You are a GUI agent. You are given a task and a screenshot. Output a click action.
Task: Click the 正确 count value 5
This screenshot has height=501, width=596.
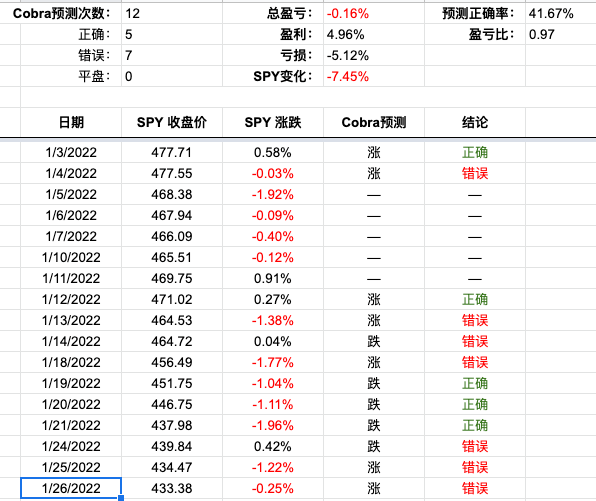click(129, 35)
